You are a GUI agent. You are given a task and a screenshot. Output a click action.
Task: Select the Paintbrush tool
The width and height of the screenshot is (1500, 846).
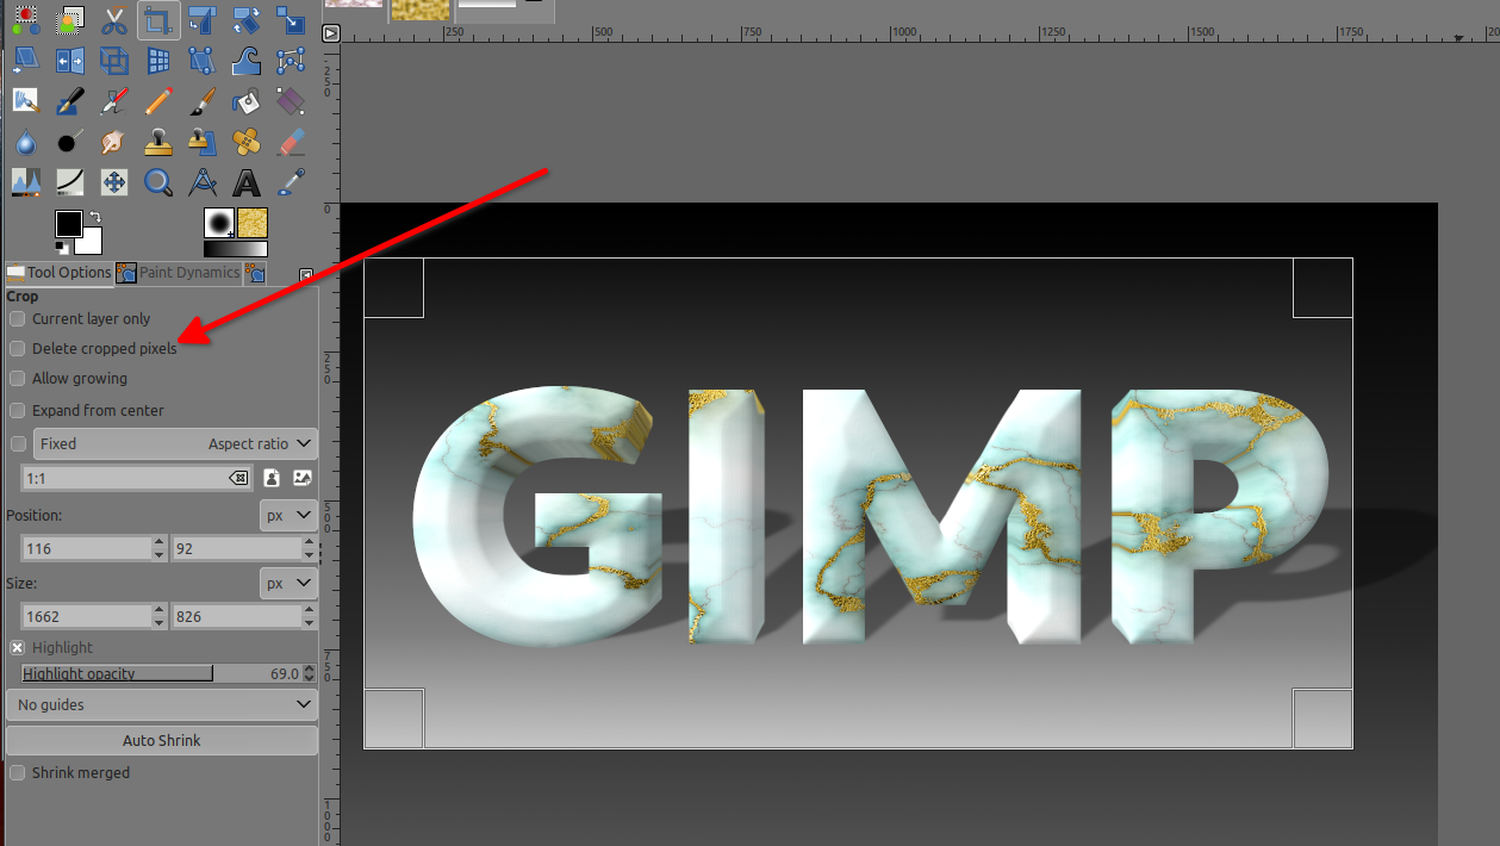[202, 101]
